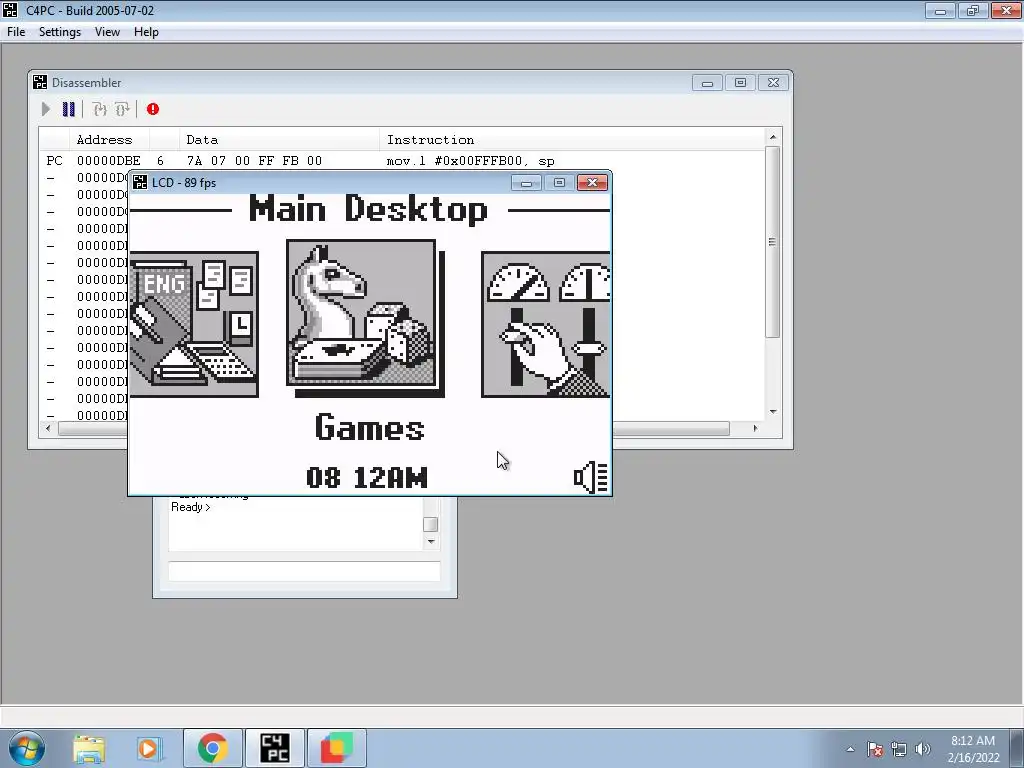Select the PC row at address 00000DBE

point(401,161)
